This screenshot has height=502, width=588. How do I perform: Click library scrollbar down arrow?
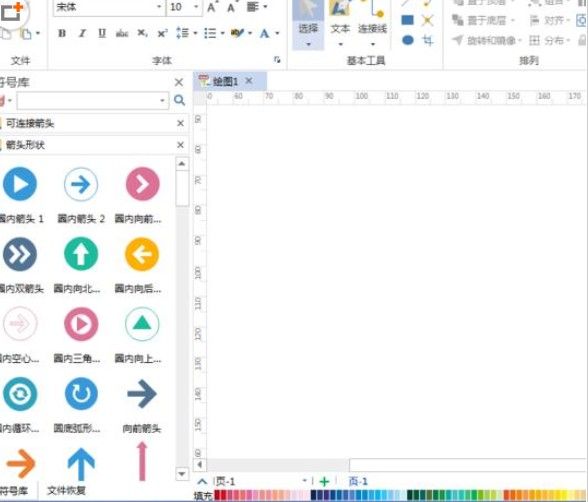182,474
